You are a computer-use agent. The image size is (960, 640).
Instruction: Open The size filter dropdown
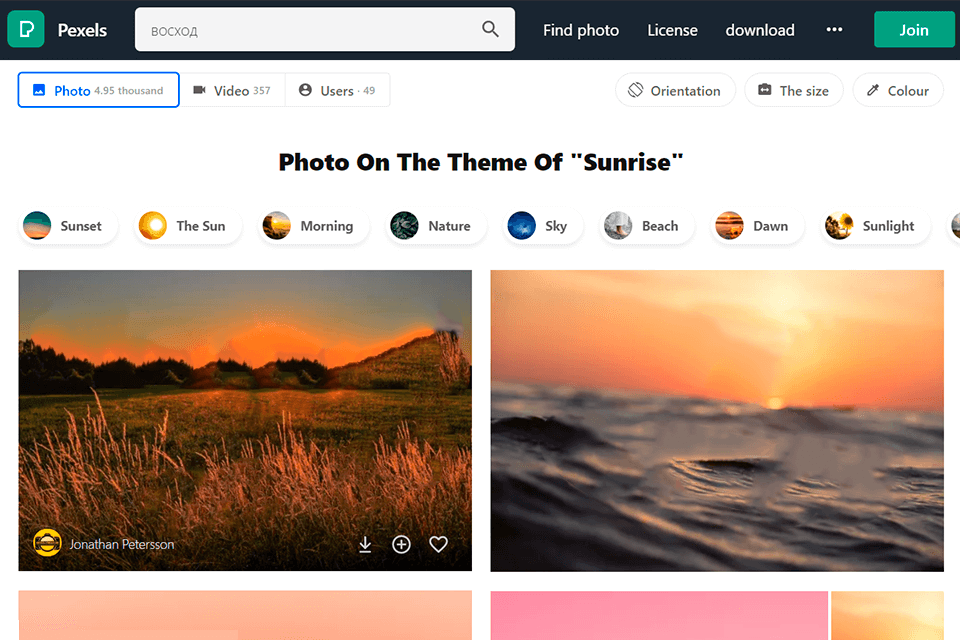pyautogui.click(x=793, y=90)
